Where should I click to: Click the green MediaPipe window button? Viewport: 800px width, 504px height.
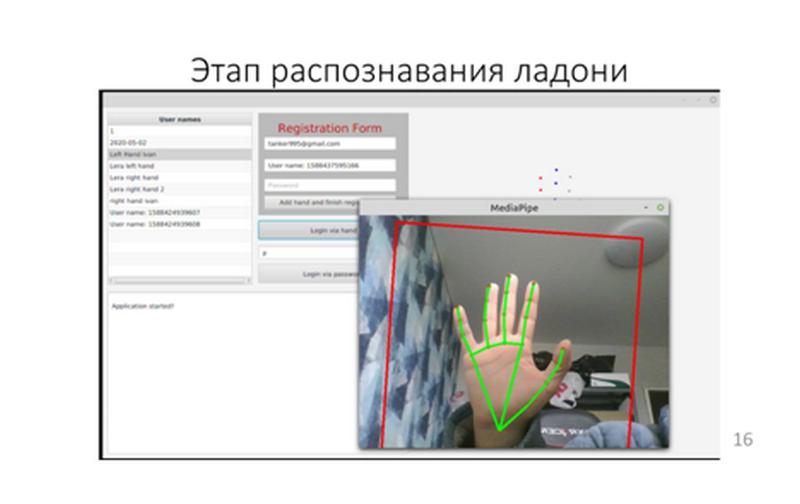(x=660, y=207)
